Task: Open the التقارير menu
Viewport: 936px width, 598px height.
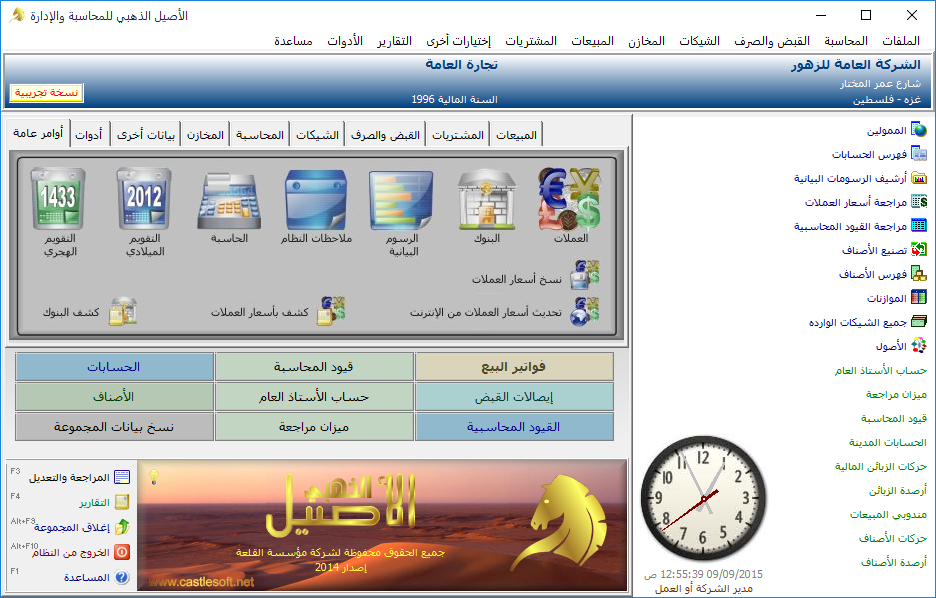Action: (395, 41)
